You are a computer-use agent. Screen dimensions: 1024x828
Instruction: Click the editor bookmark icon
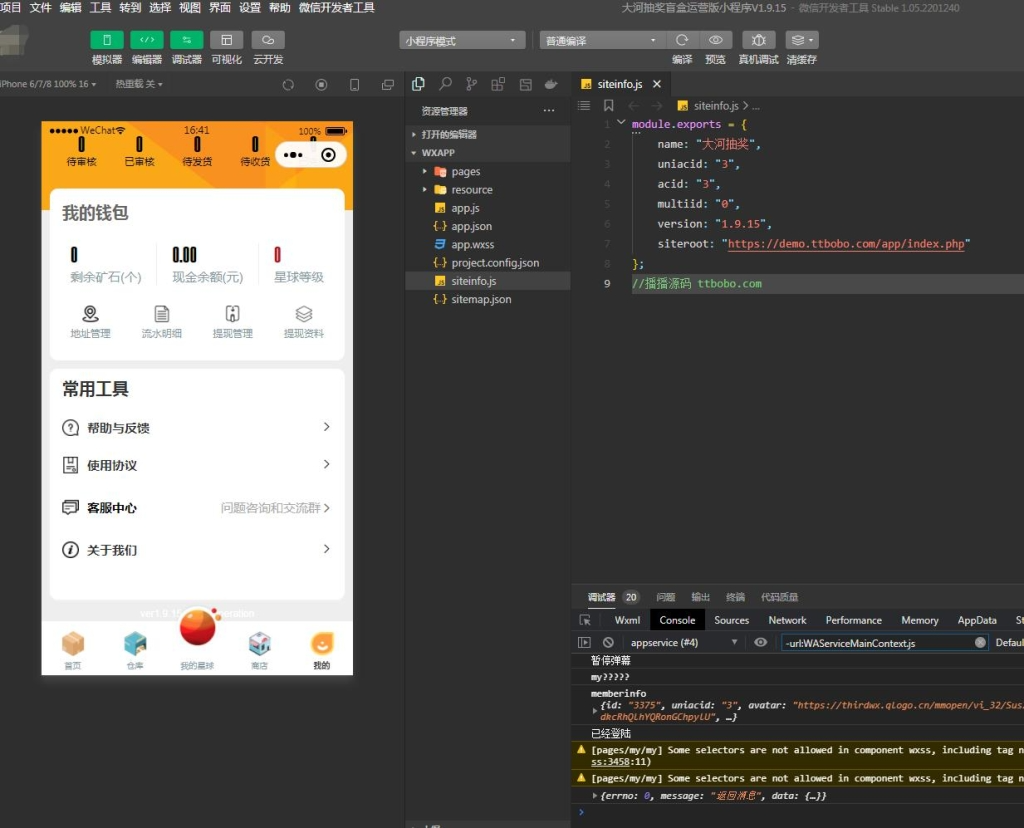click(x=609, y=106)
